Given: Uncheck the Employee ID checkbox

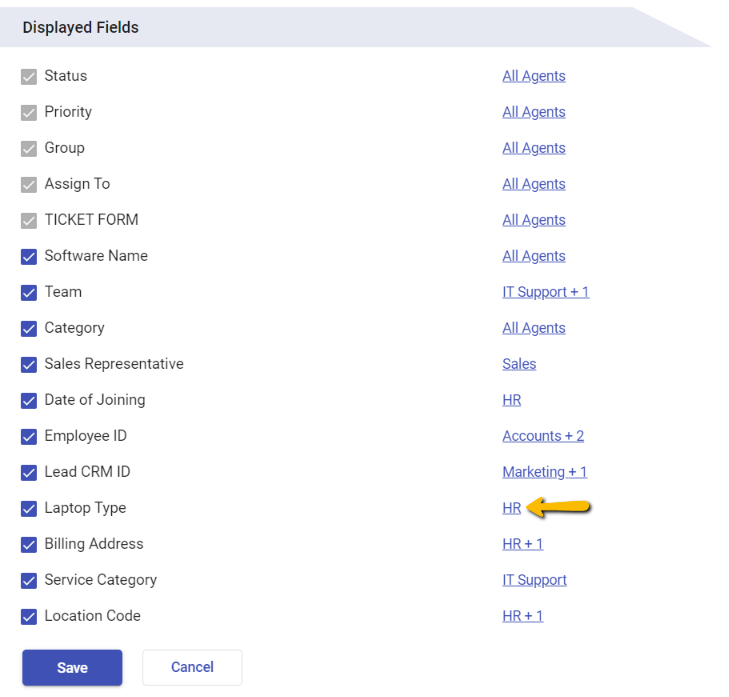Looking at the screenshot, I should 29,437.
